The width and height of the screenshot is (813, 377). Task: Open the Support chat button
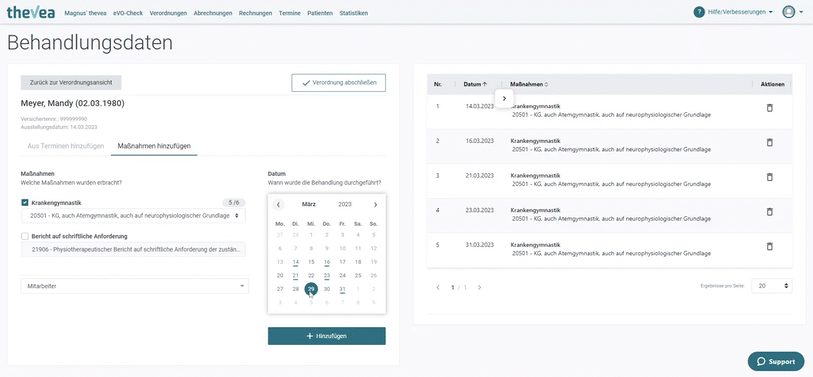tap(776, 361)
